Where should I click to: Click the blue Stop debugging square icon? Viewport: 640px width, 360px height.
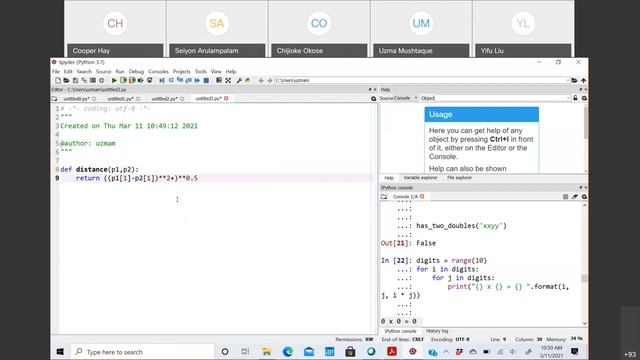point(207,80)
